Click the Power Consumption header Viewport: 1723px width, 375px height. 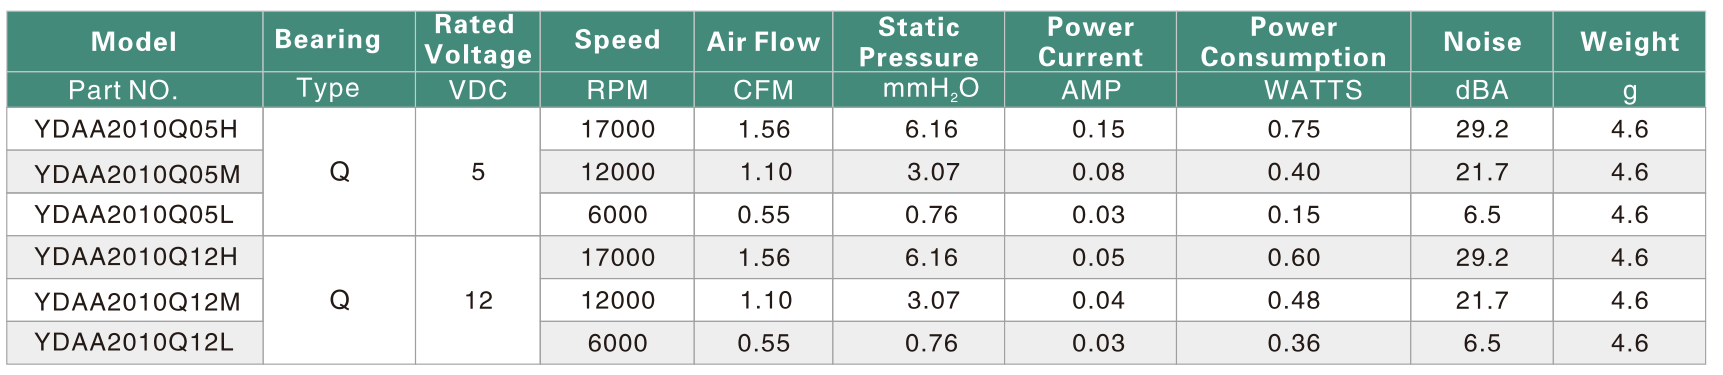1293,42
